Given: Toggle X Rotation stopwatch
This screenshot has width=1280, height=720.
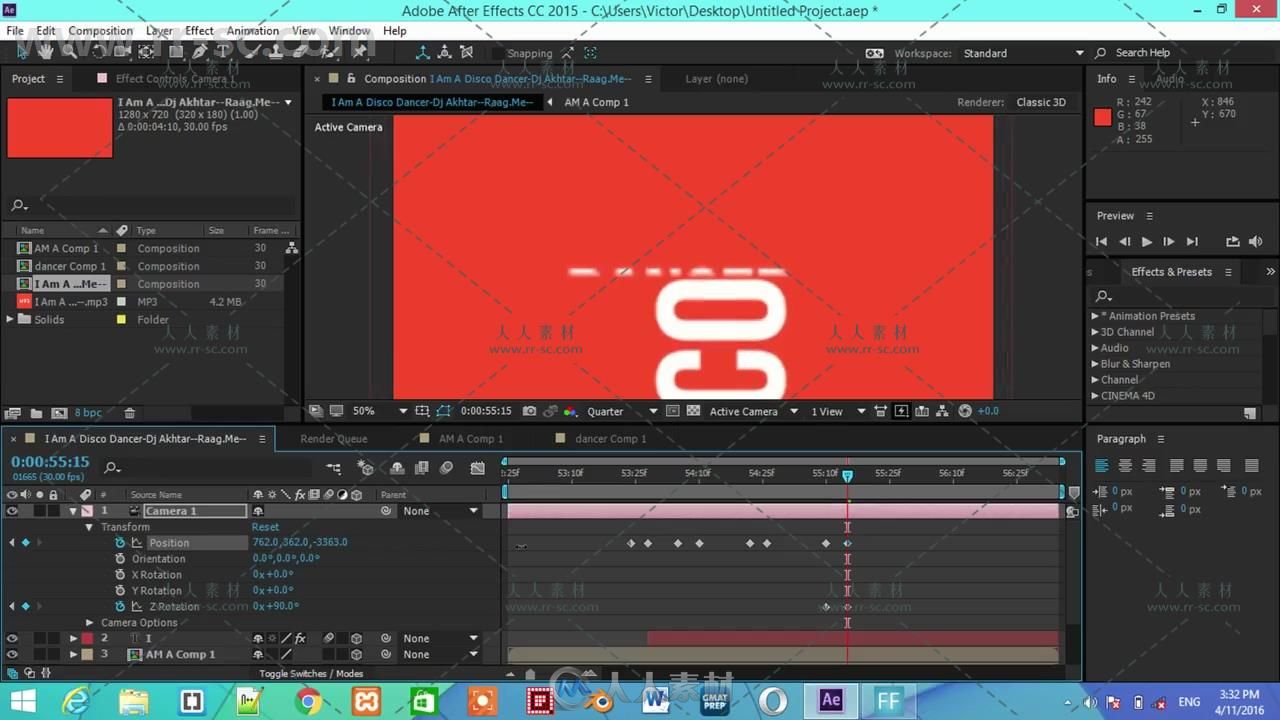Looking at the screenshot, I should (x=120, y=575).
